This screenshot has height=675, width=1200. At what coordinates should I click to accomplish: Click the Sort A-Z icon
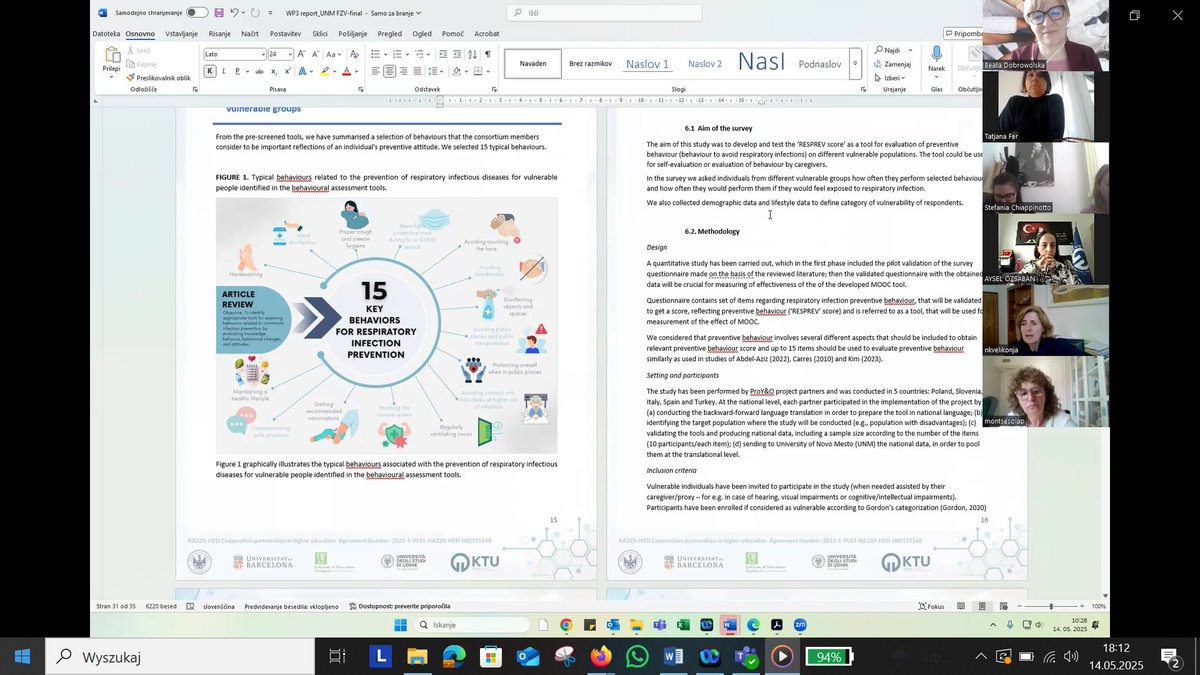point(472,54)
